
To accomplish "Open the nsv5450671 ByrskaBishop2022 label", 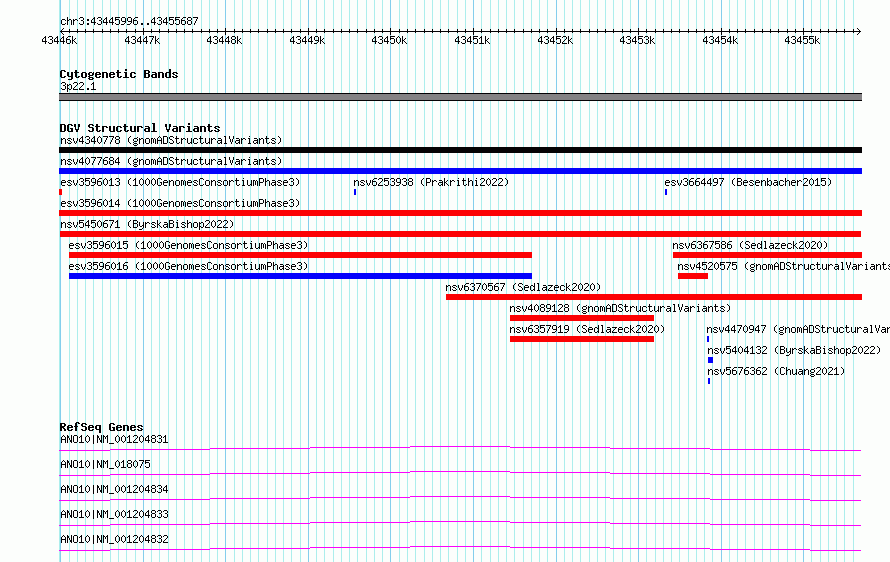I will (x=147, y=224).
